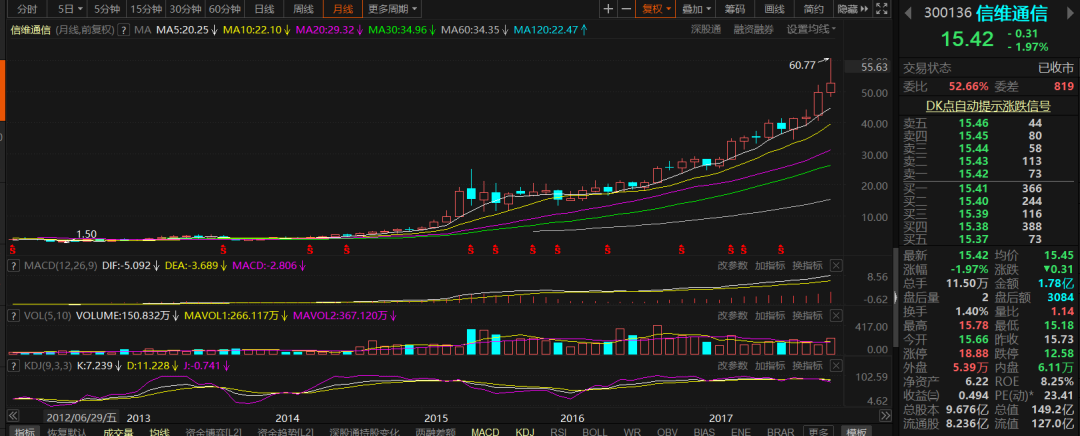This screenshot has height=436, width=1080.
Task: Toggle 成交量 volume indicator
Action: (x=118, y=431)
